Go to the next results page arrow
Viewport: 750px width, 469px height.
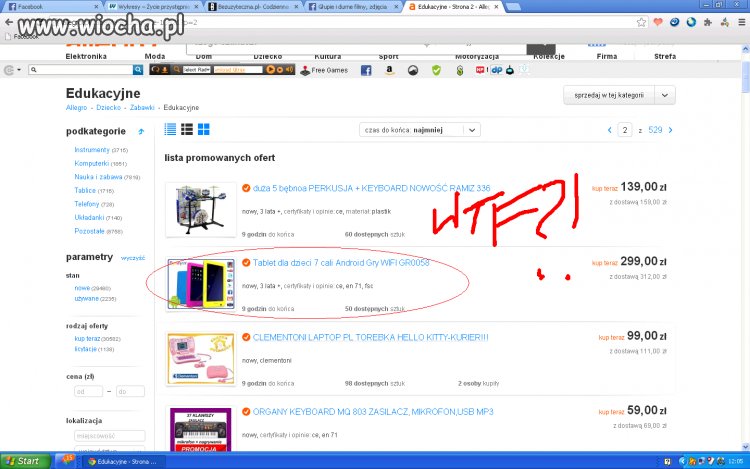tap(671, 130)
